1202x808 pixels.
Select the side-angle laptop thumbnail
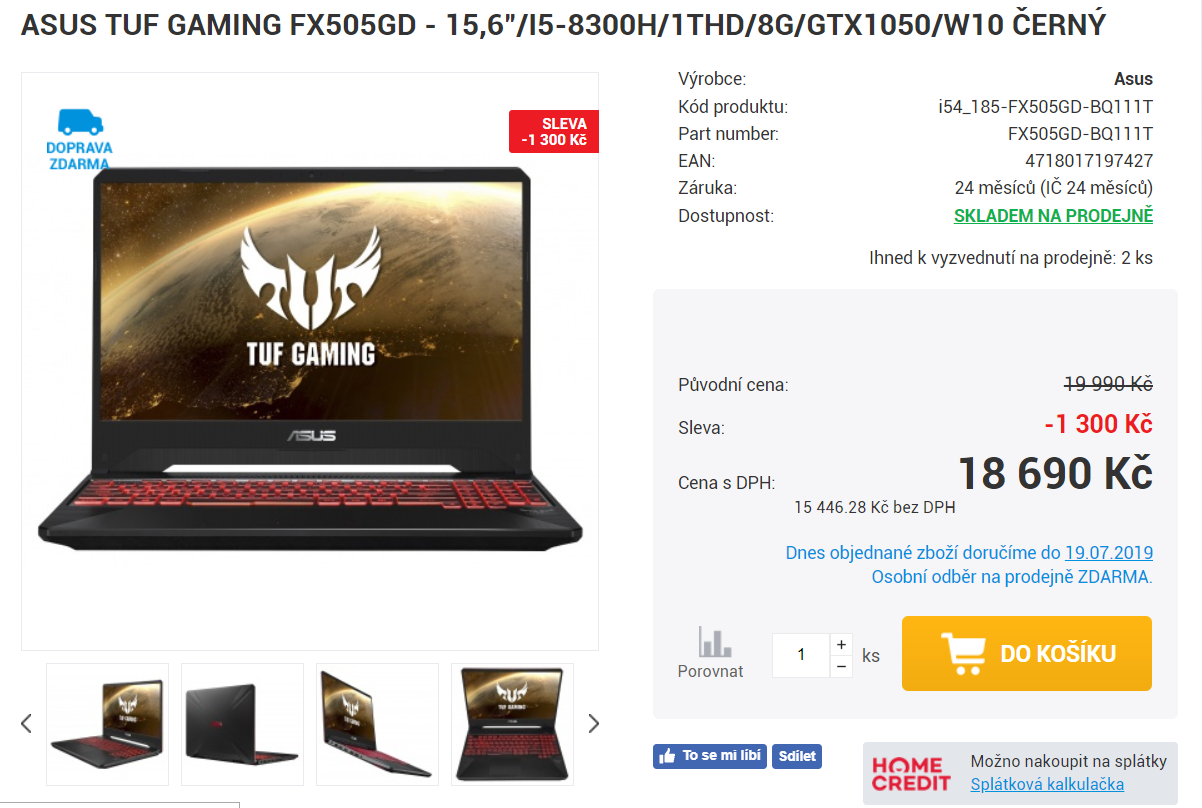pos(377,724)
